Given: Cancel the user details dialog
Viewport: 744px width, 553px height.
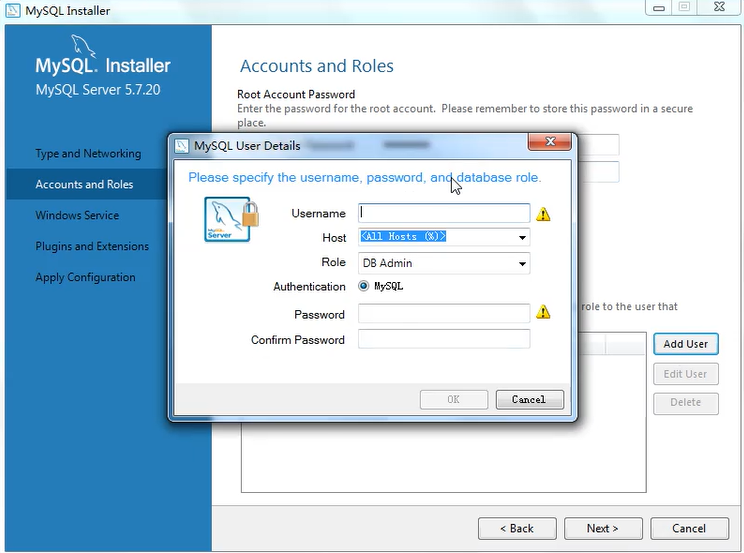Looking at the screenshot, I should point(530,399).
